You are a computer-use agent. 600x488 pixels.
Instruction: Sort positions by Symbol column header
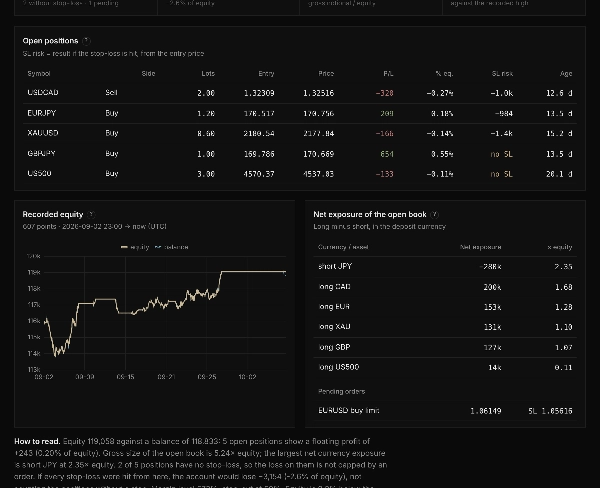pyautogui.click(x=39, y=73)
